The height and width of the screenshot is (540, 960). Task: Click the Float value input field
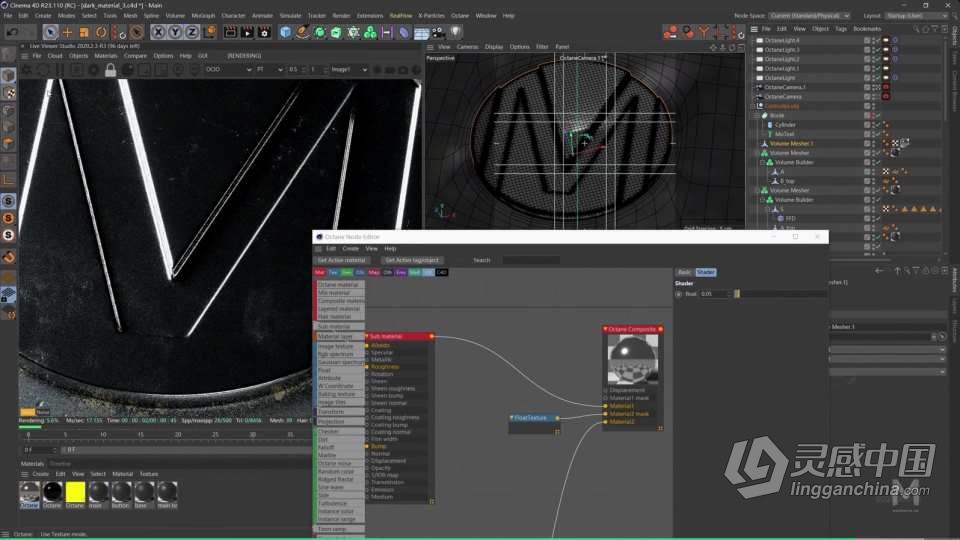(713, 294)
